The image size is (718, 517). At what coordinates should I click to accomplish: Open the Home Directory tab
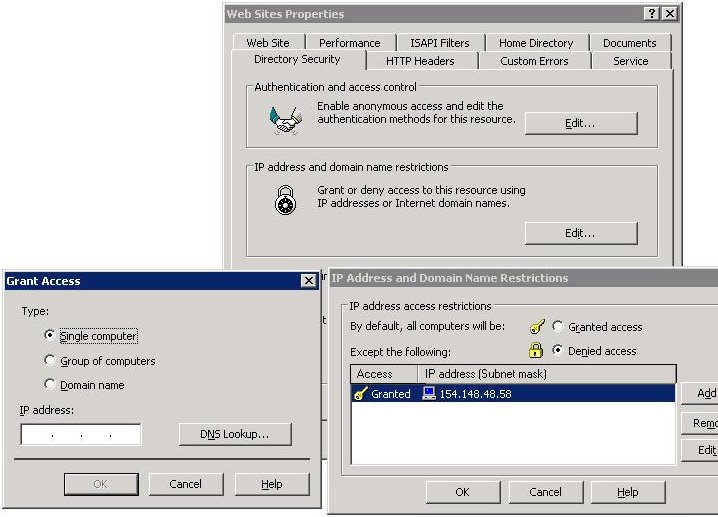[536, 43]
